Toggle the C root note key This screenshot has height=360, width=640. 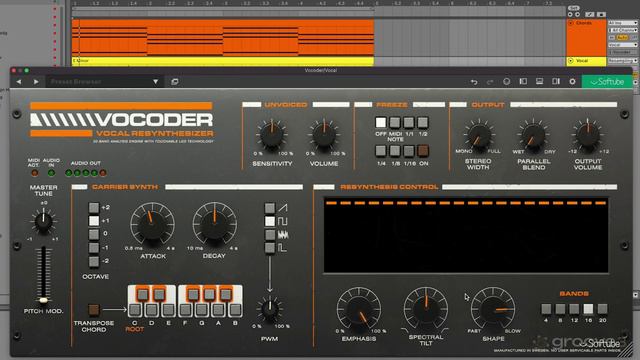pyautogui.click(x=135, y=310)
